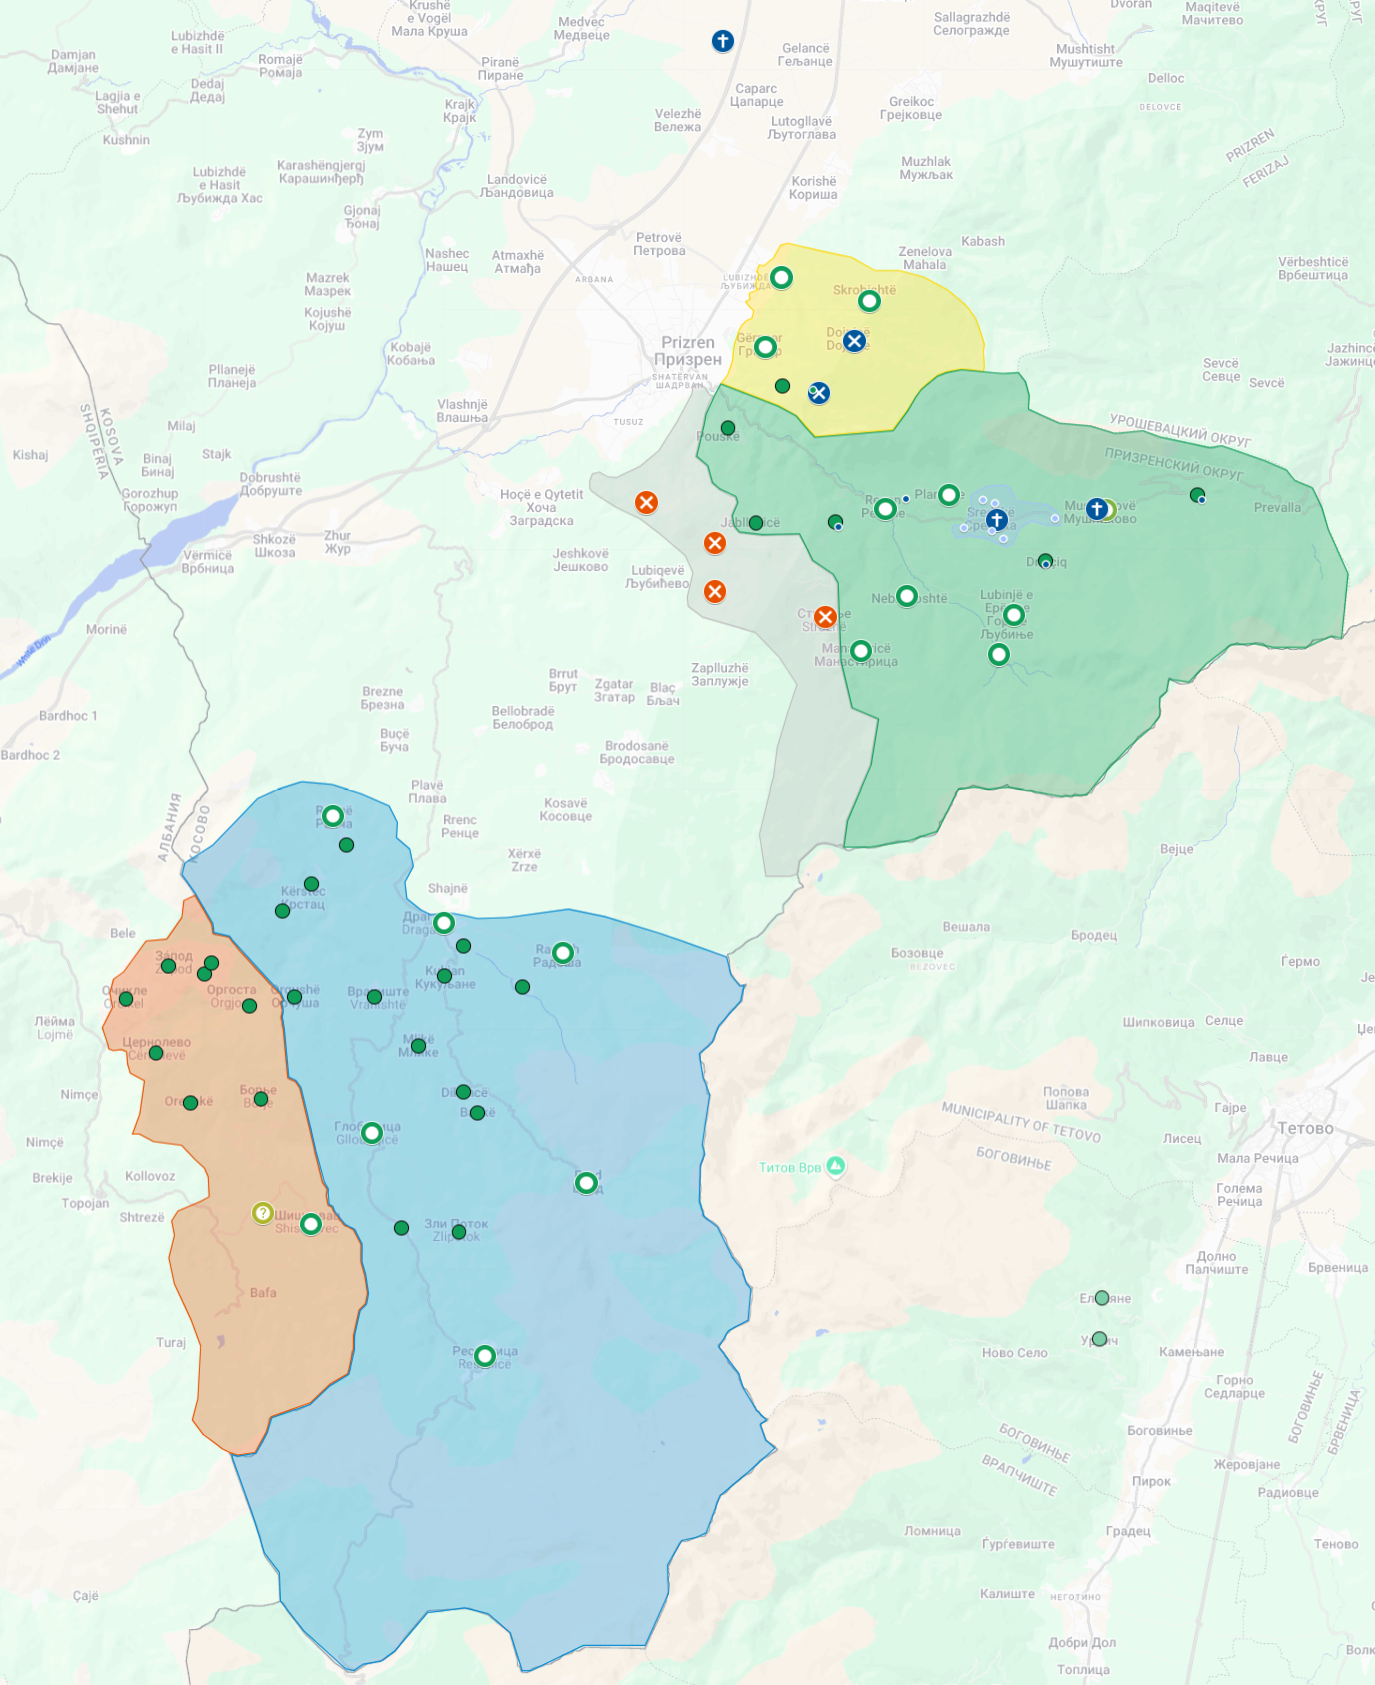
Task: Click the Kushnin place label
Action: point(126,140)
